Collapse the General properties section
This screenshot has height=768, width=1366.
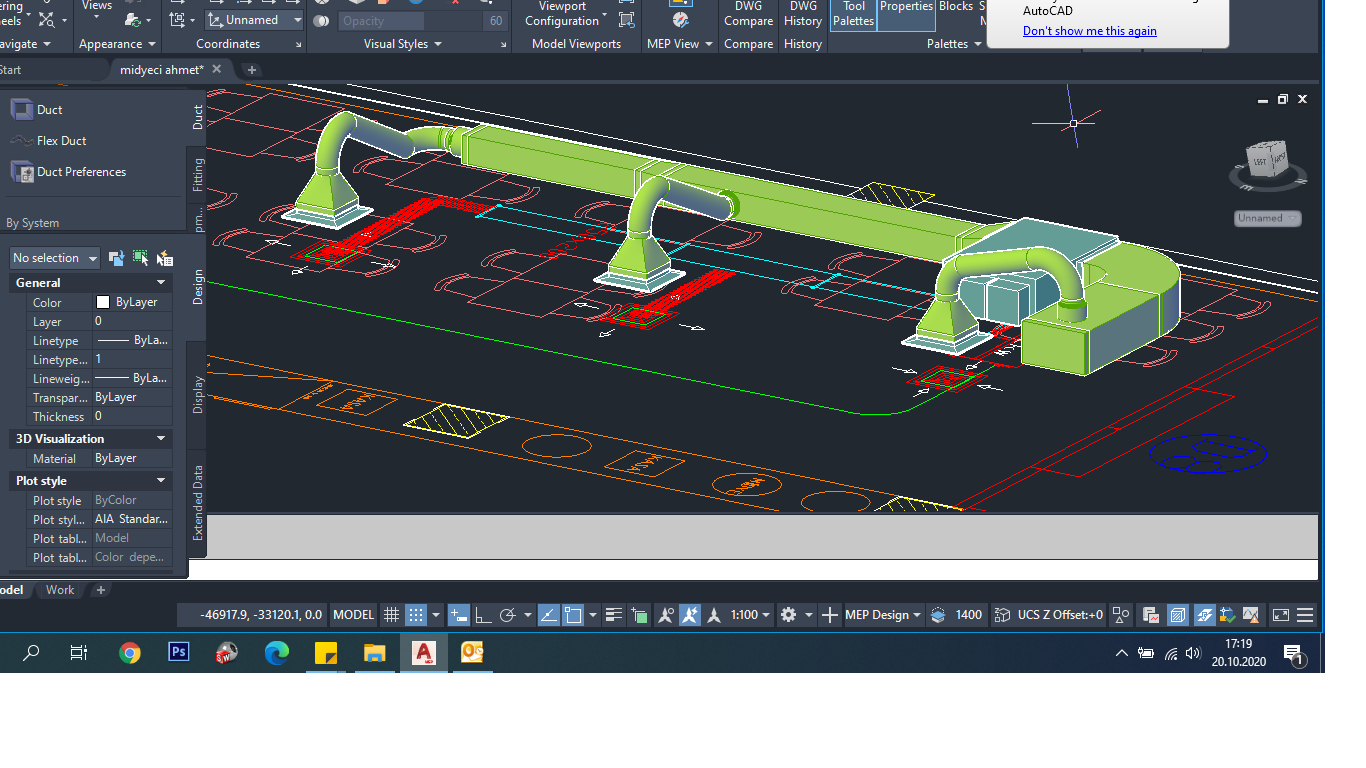pos(160,283)
